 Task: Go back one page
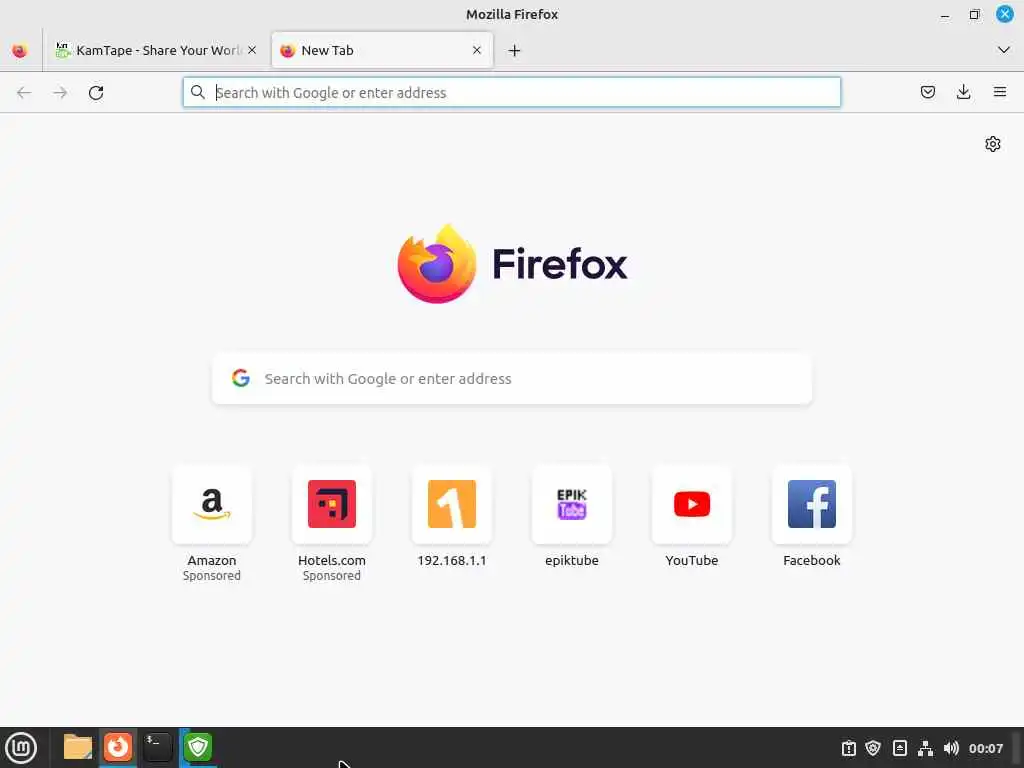click(x=24, y=93)
